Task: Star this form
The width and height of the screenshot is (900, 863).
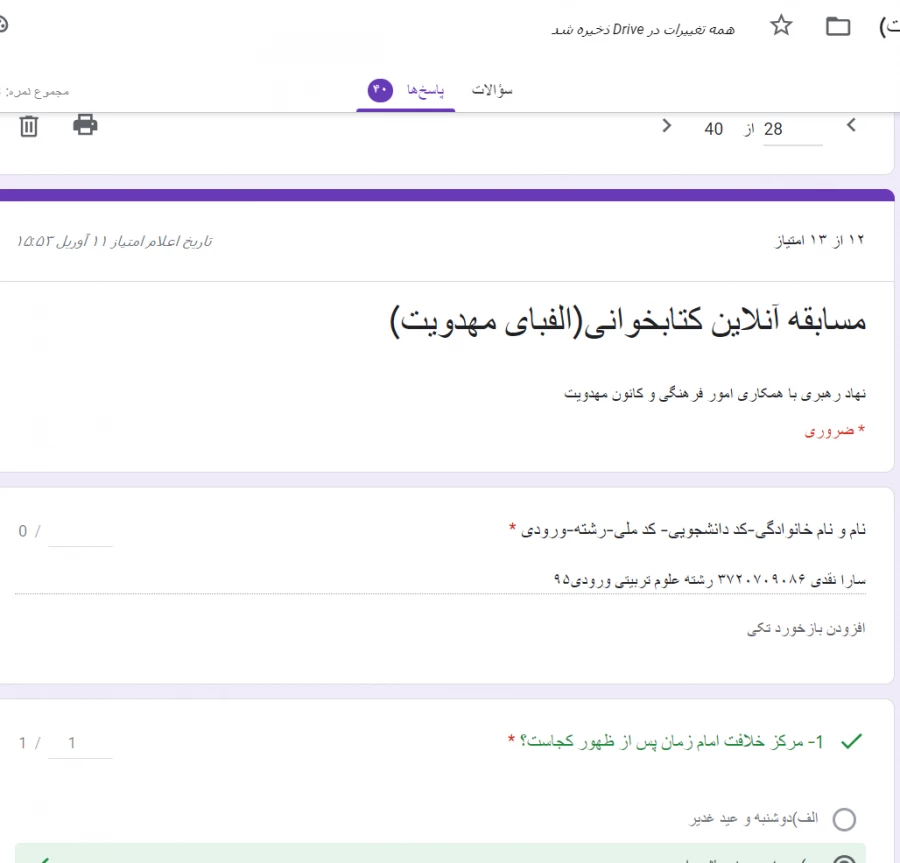Action: coord(781,25)
